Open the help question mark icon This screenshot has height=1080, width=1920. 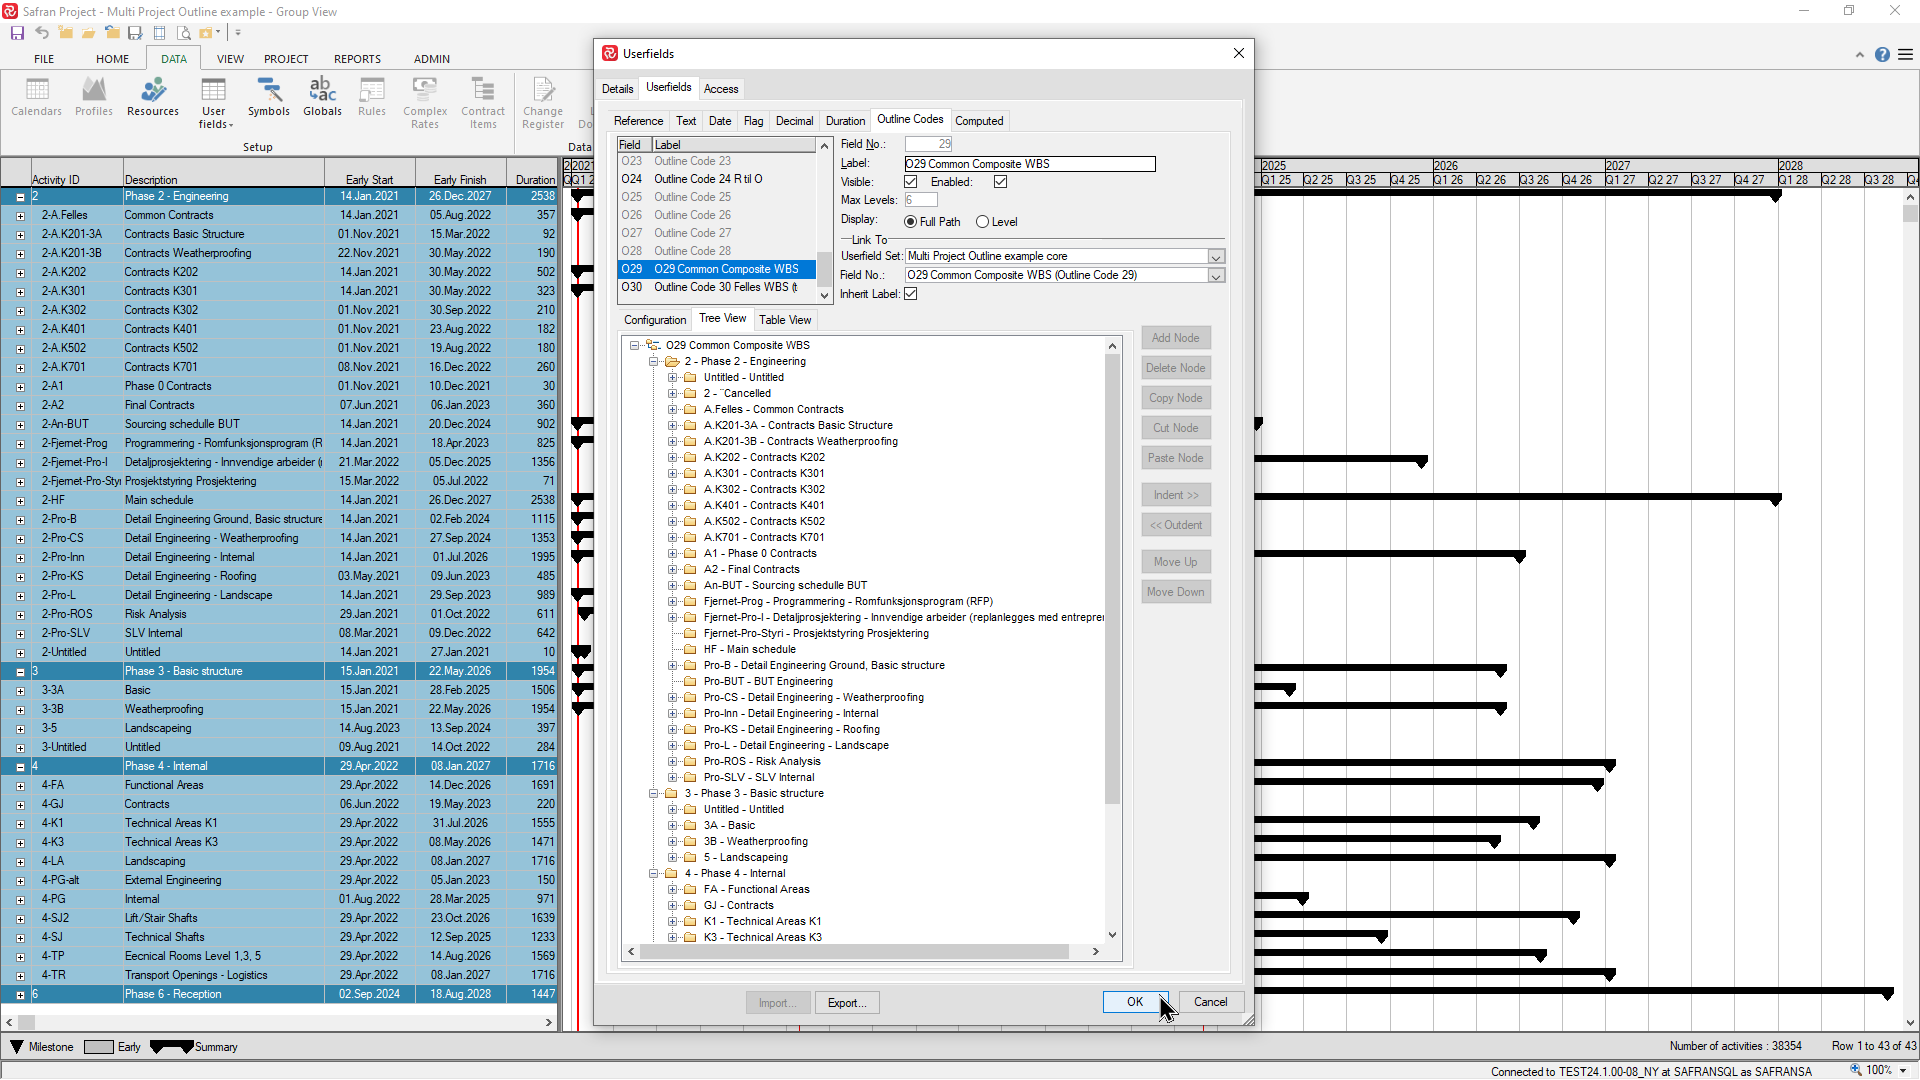coord(1882,55)
